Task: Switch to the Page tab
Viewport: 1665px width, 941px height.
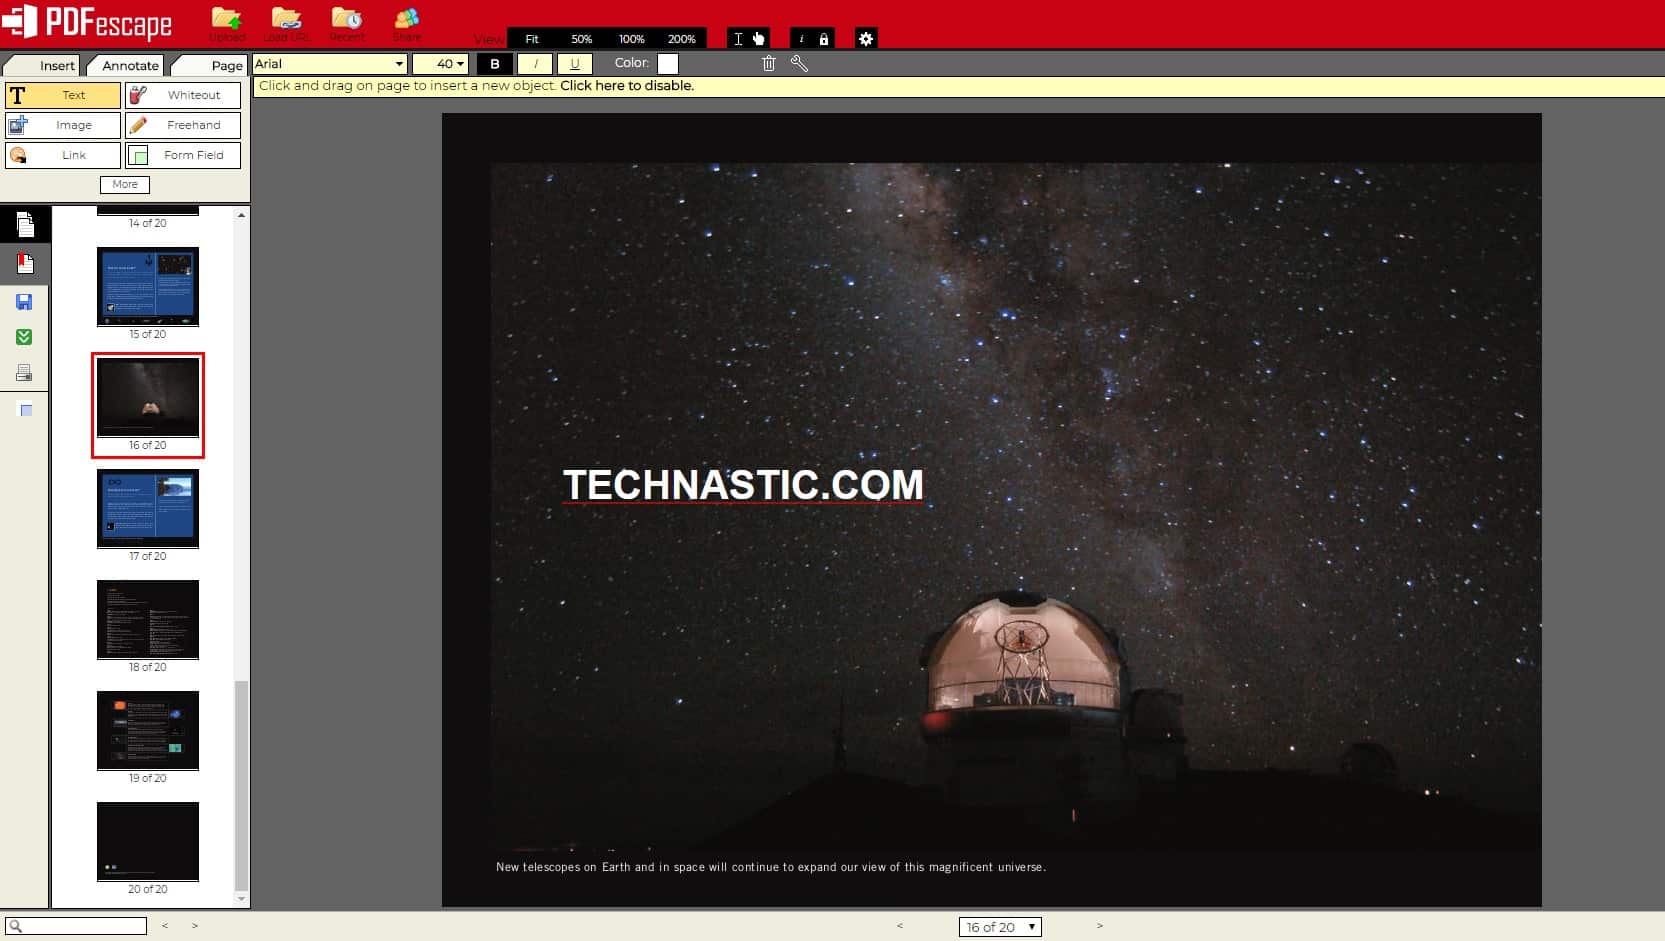Action: pos(208,65)
